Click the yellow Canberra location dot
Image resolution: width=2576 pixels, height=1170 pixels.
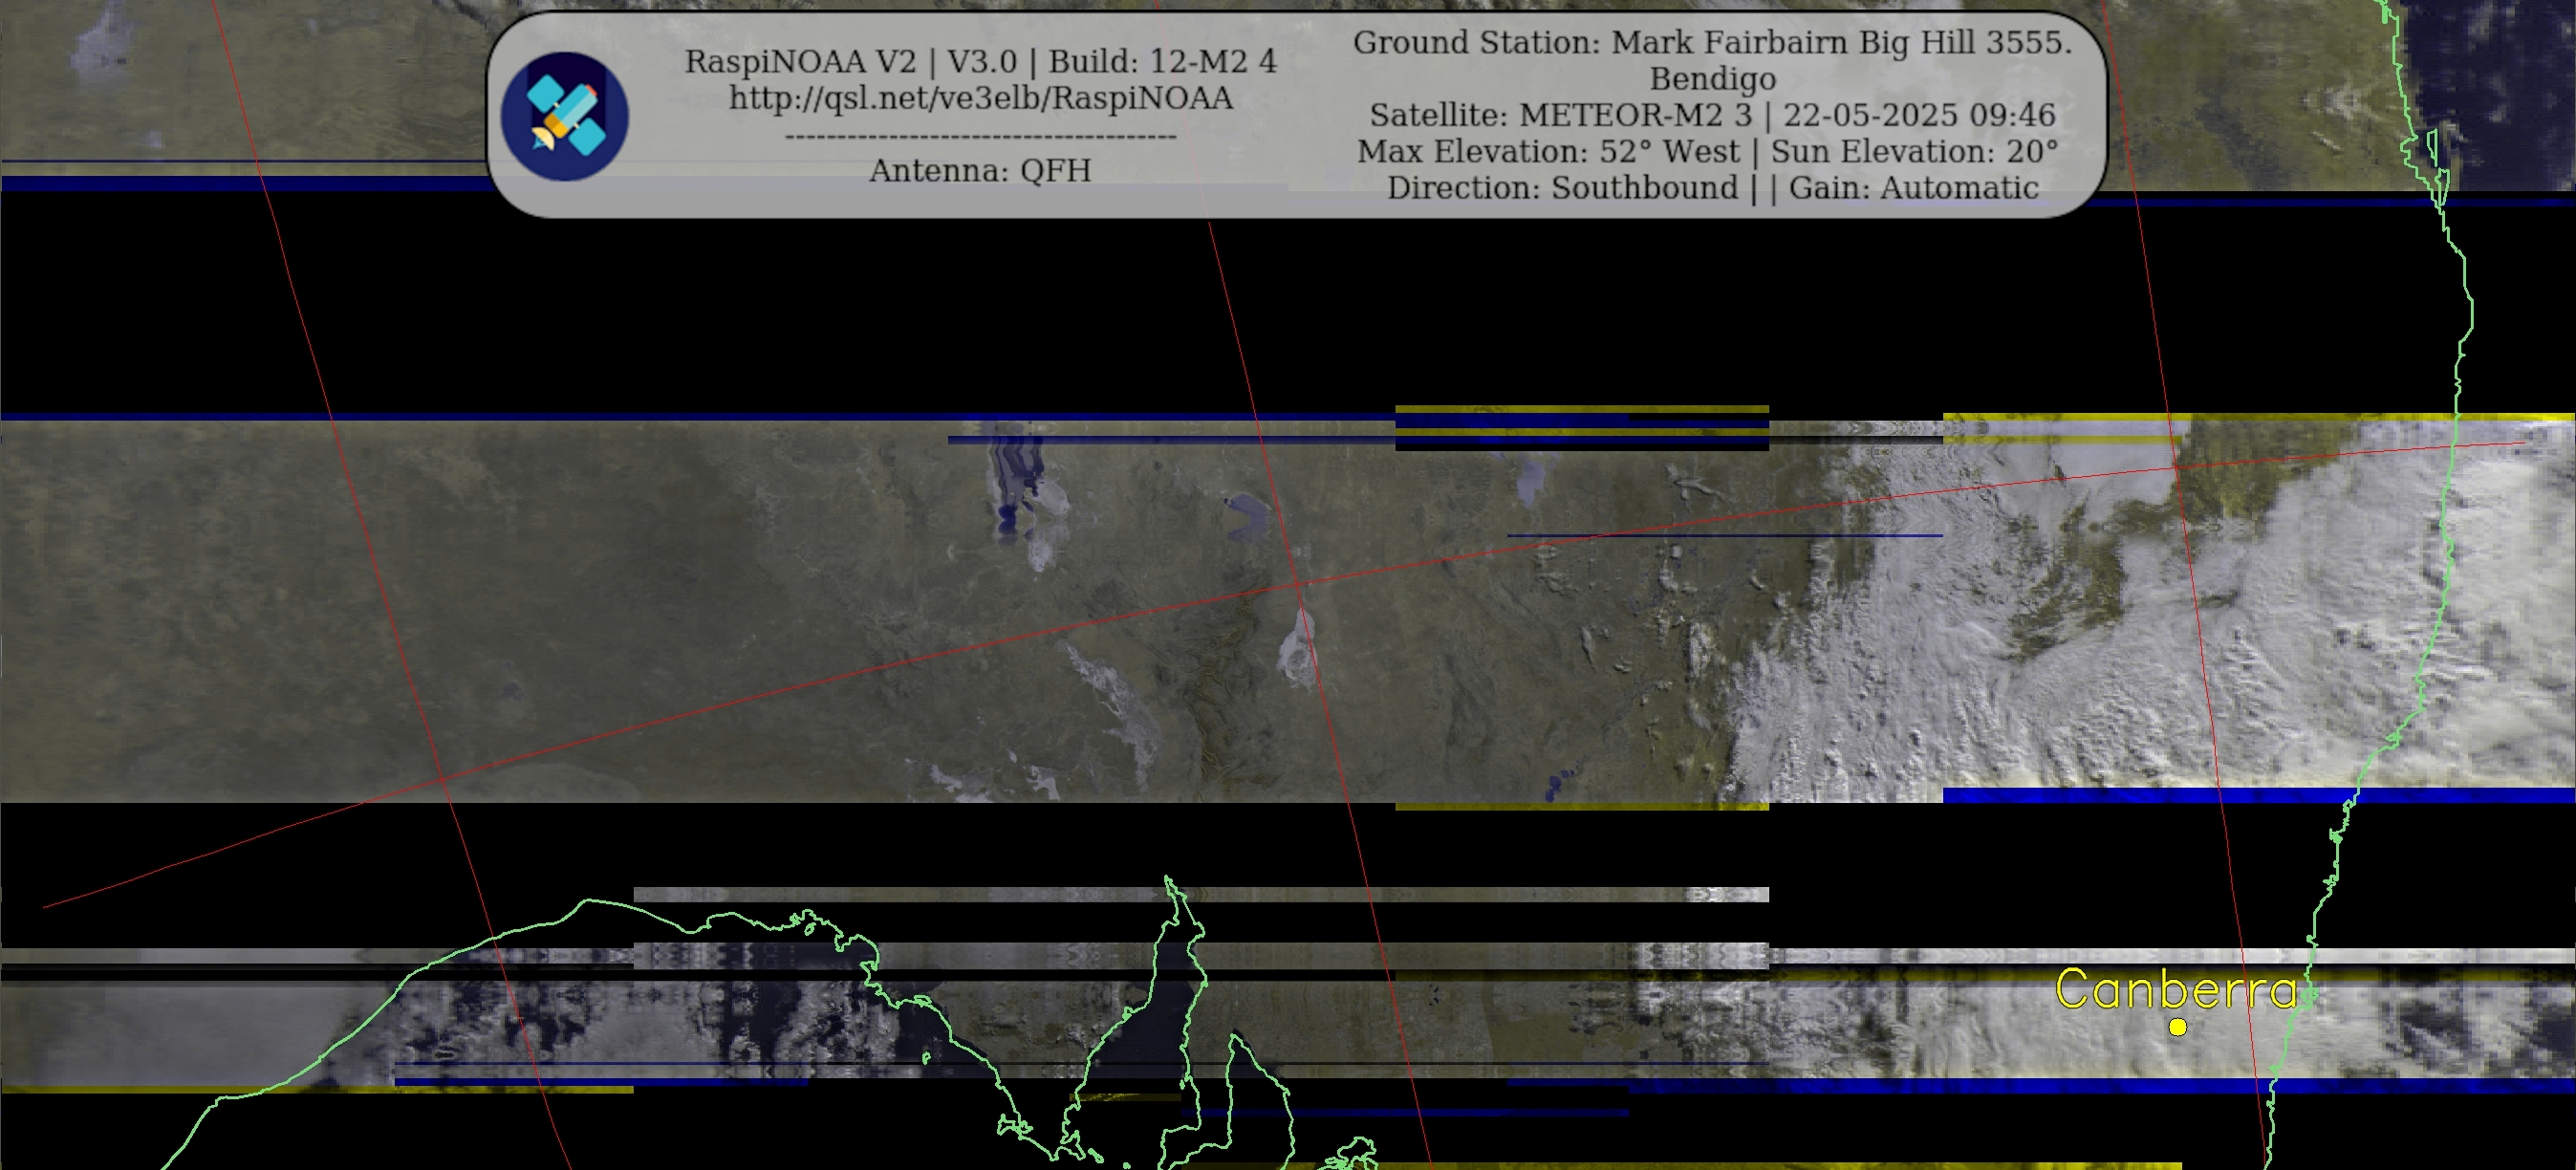click(2177, 1027)
